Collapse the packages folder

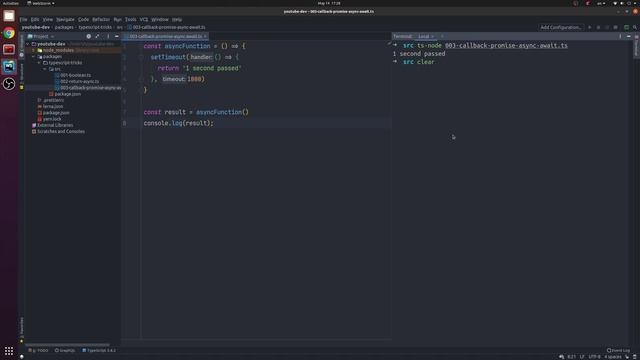33,56
